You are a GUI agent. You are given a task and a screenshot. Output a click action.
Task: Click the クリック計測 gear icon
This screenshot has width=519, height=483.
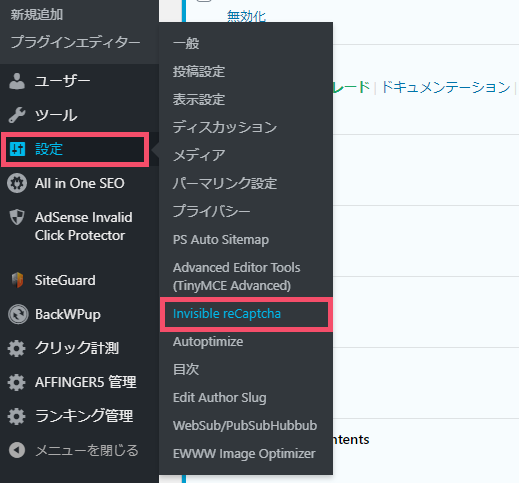coord(17,348)
